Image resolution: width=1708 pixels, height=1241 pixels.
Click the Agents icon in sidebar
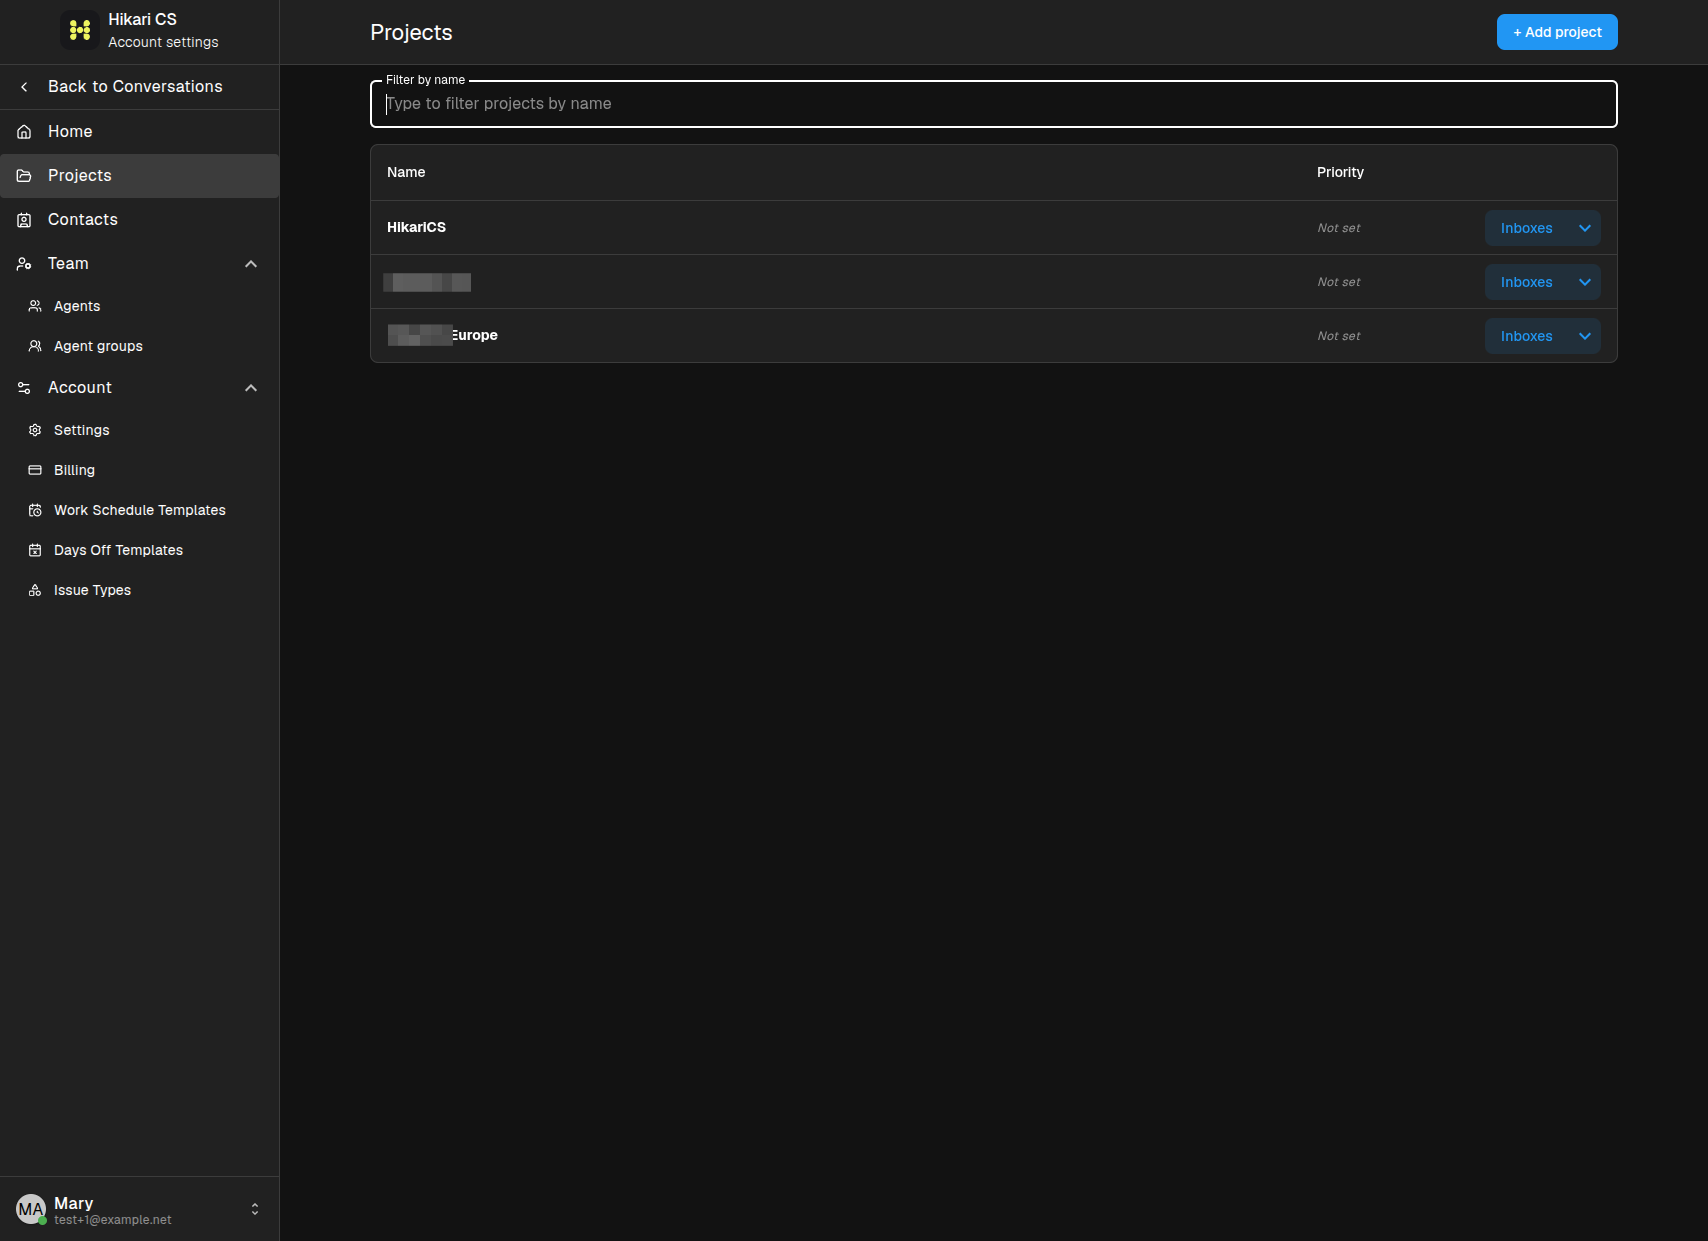pyautogui.click(x=35, y=306)
